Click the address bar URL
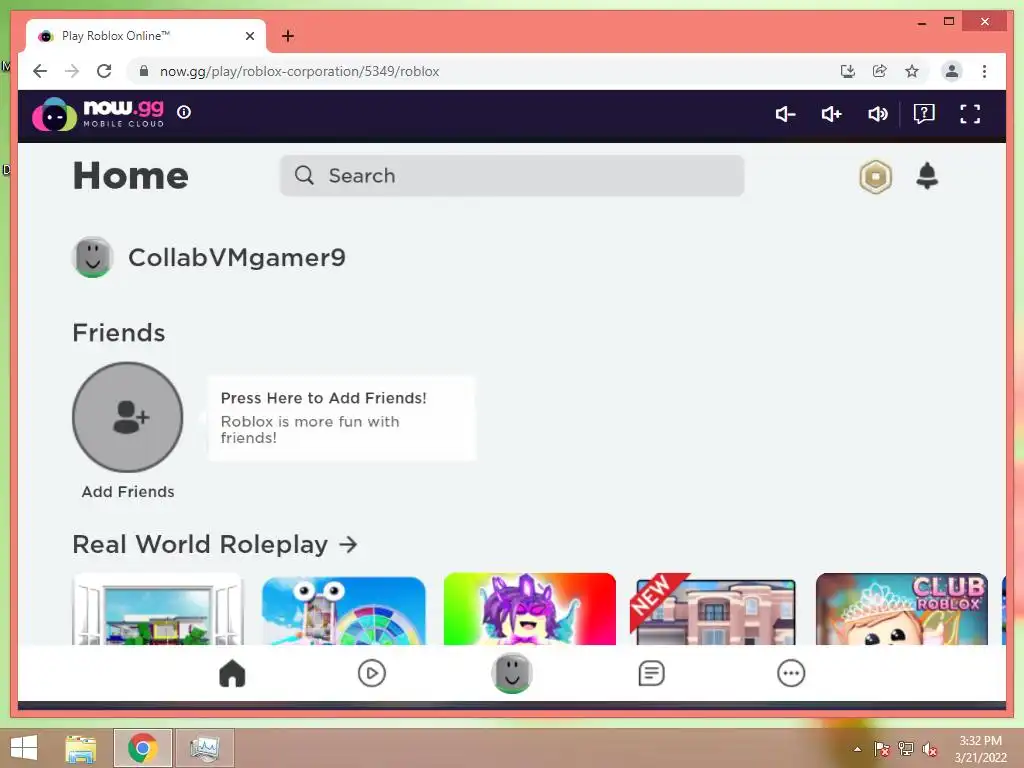Image resolution: width=1024 pixels, height=768 pixels. click(x=300, y=71)
